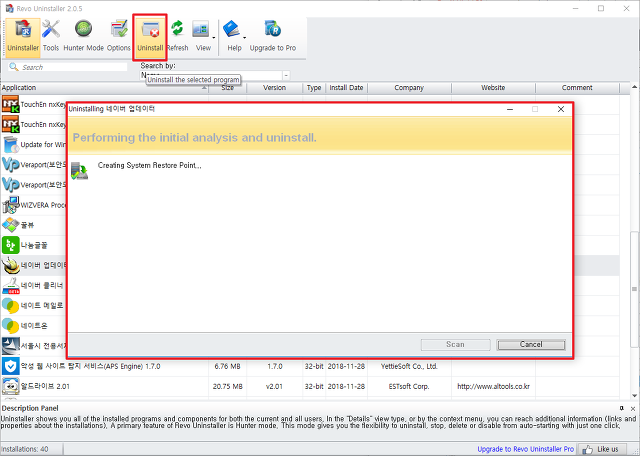The width and height of the screenshot is (640, 456).
Task: Open the View menu button
Action: pyautogui.click(x=203, y=36)
